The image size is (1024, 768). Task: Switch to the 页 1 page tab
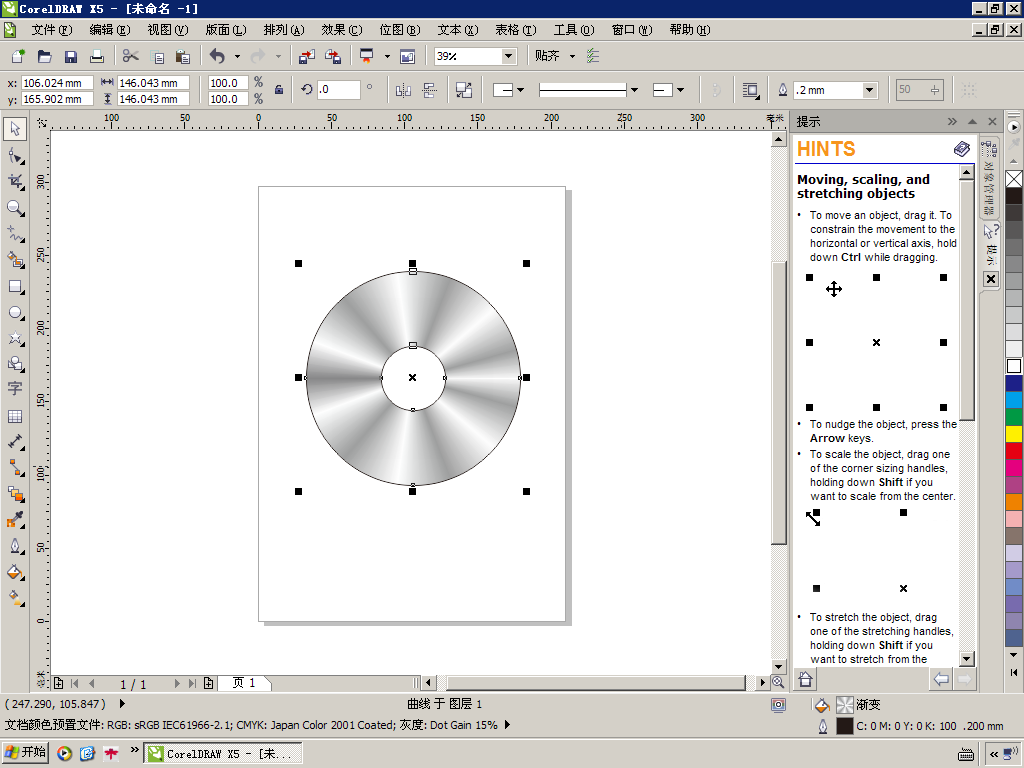[244, 683]
